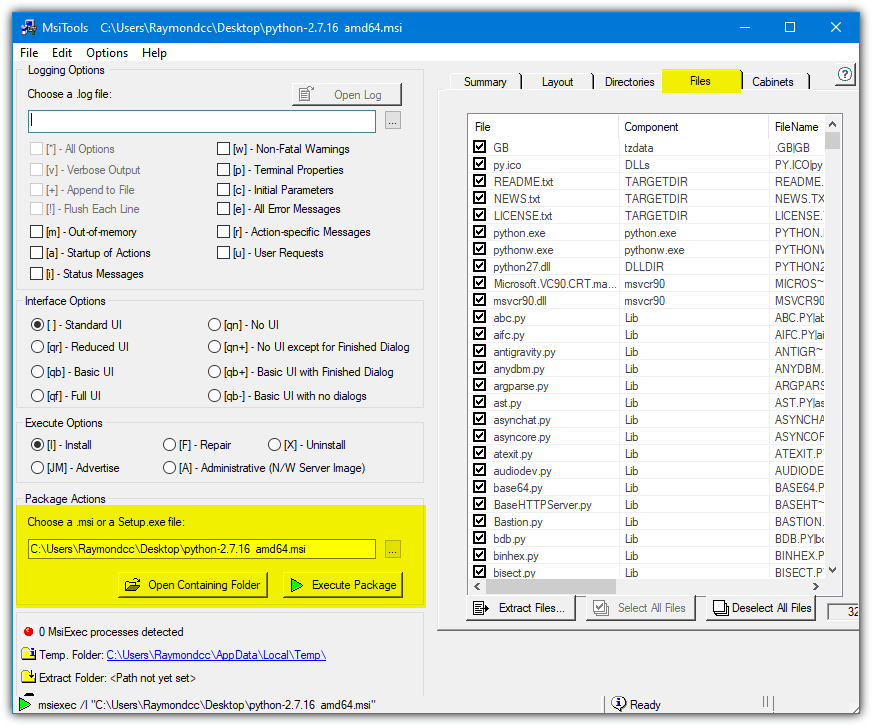Tick the [u] User Requests checkbox
This screenshot has height=725, width=872.
[224, 253]
